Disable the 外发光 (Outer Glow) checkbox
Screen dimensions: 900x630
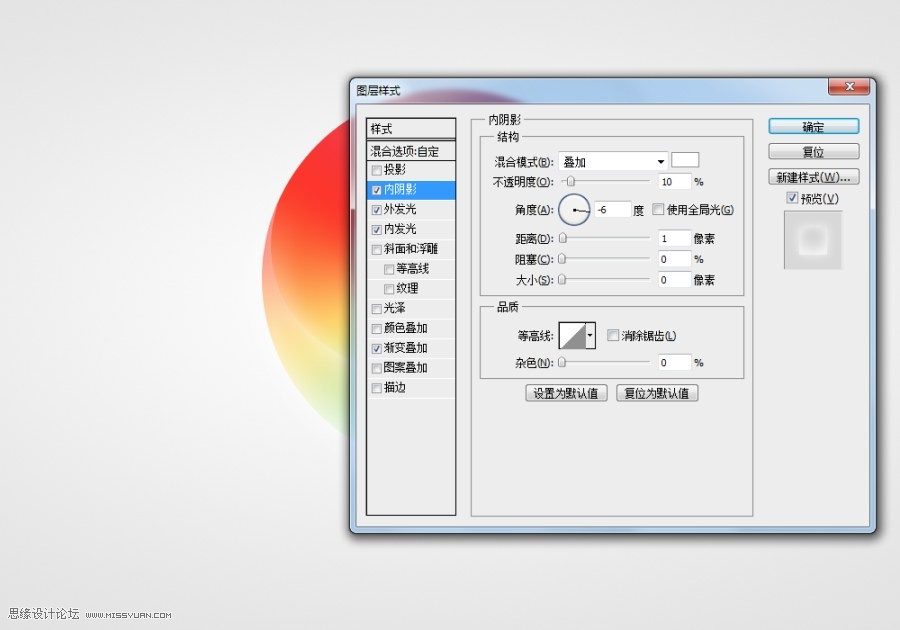click(377, 209)
